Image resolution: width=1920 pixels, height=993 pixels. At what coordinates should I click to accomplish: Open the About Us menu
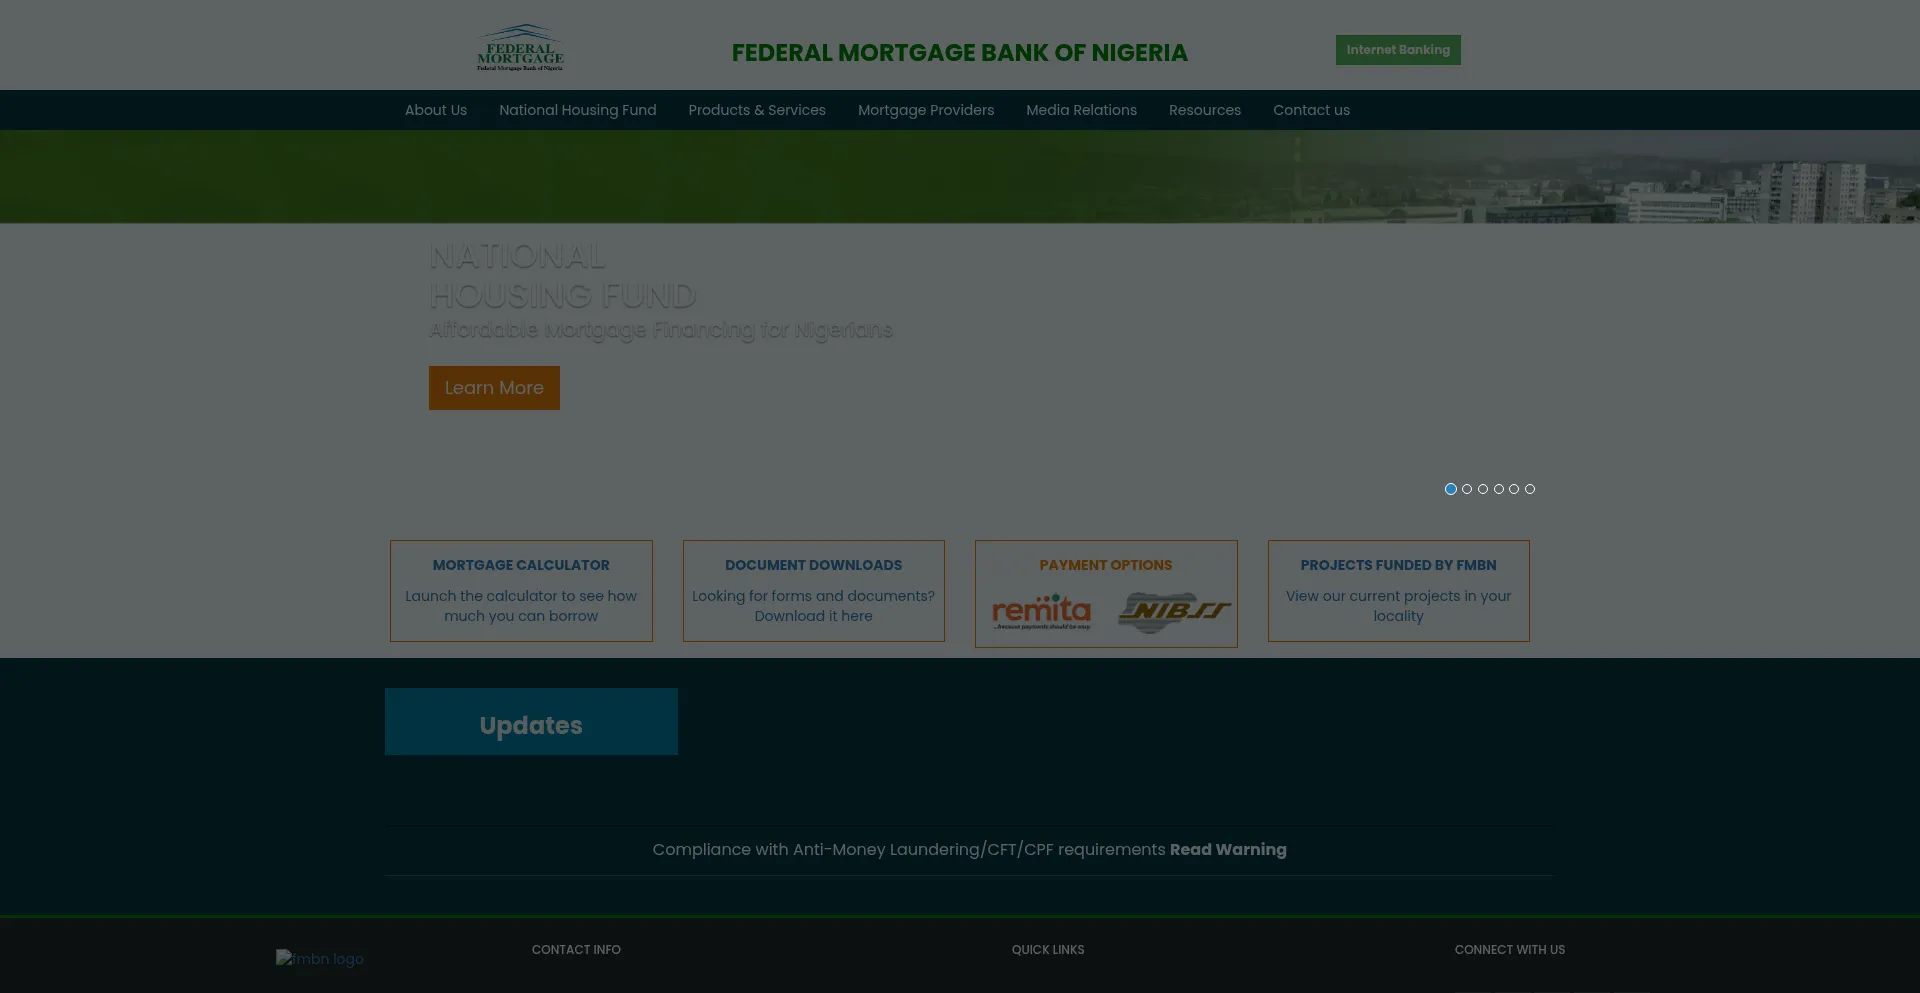coord(435,110)
